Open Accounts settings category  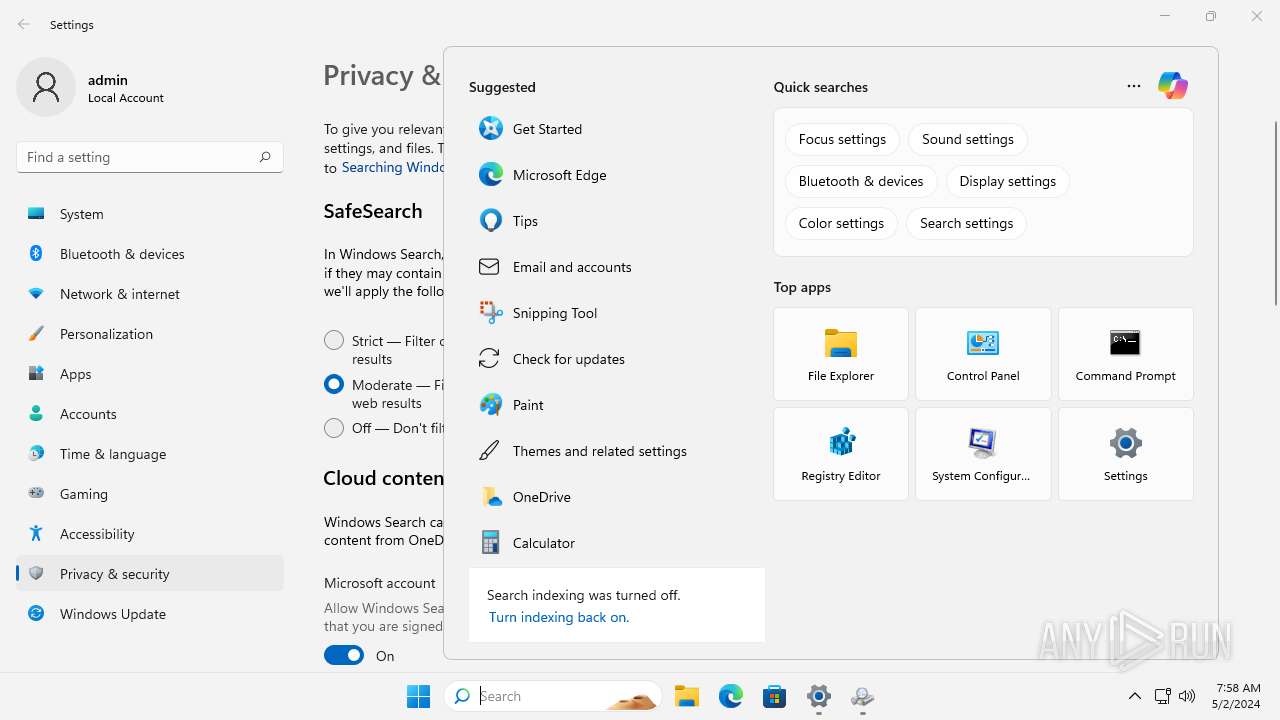pos(150,414)
